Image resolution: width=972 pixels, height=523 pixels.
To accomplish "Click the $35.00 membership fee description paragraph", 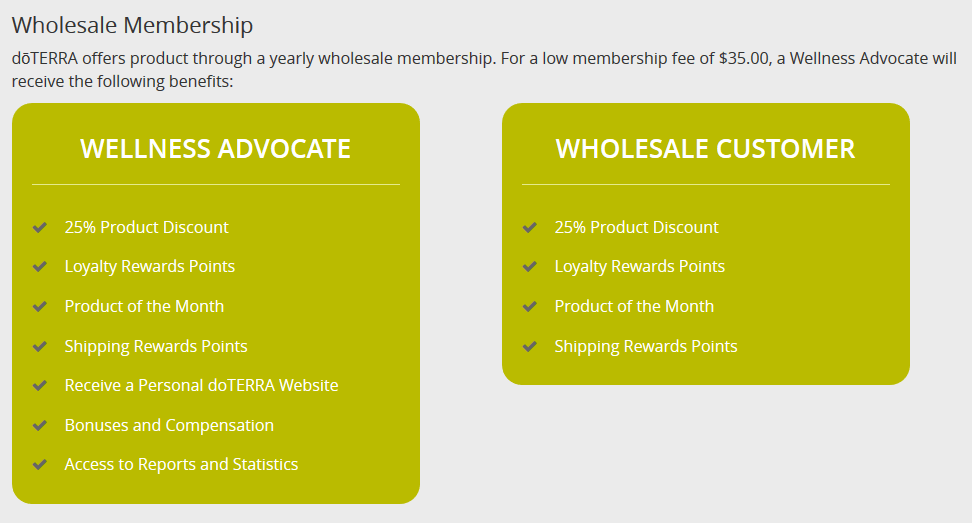I will (484, 68).
